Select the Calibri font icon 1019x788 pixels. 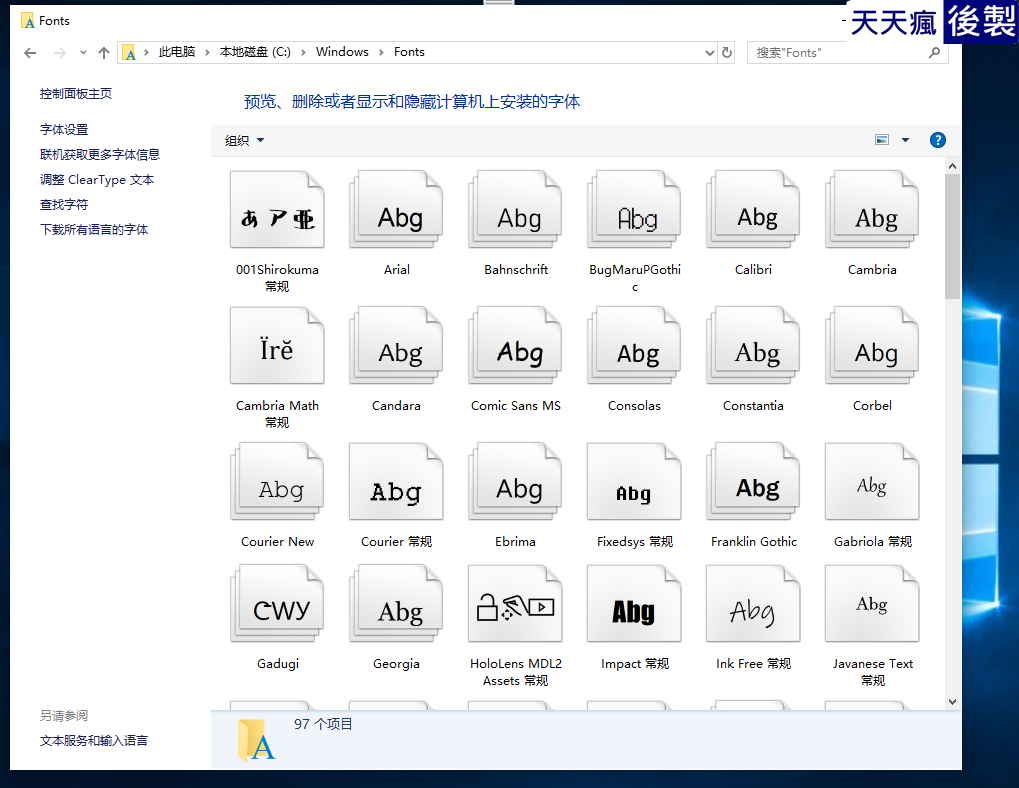tap(753, 209)
